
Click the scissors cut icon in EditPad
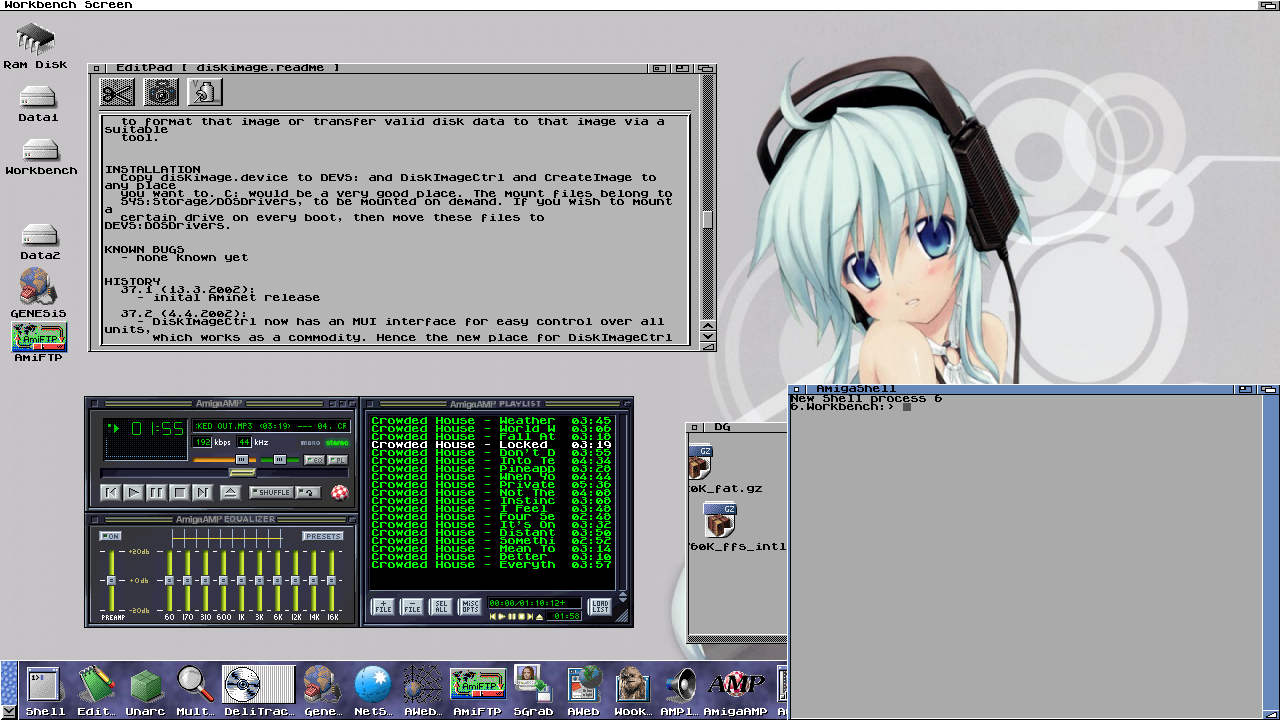tap(117, 93)
